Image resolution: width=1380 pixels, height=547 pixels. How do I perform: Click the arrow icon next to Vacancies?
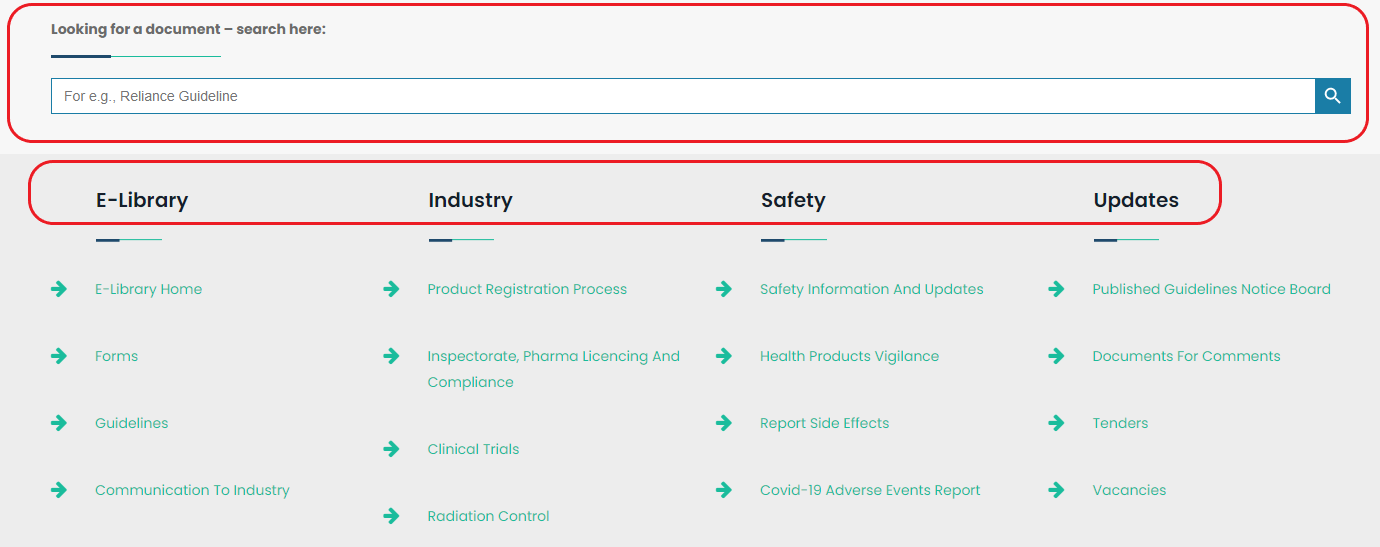tap(1056, 490)
